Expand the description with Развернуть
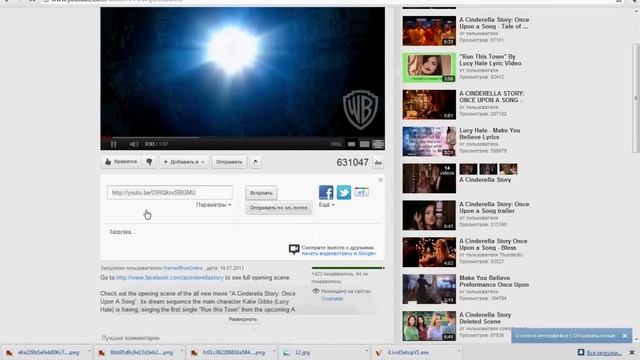The image size is (640, 360). coord(242,319)
